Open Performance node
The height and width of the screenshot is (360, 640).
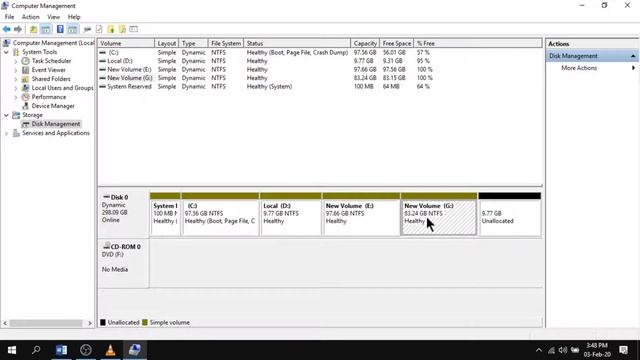coord(49,97)
